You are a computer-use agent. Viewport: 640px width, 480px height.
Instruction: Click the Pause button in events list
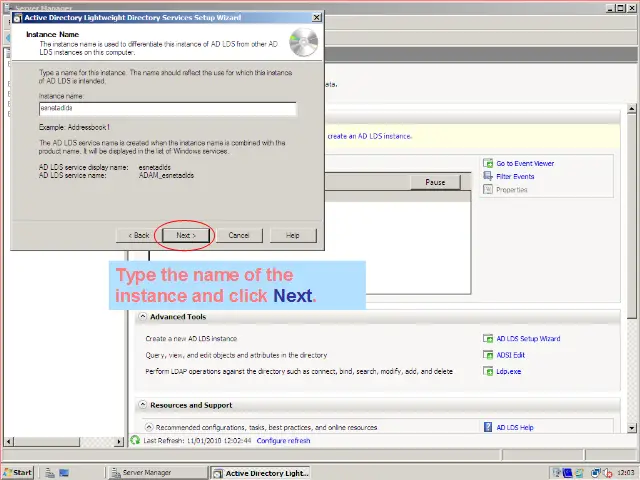click(x=435, y=182)
